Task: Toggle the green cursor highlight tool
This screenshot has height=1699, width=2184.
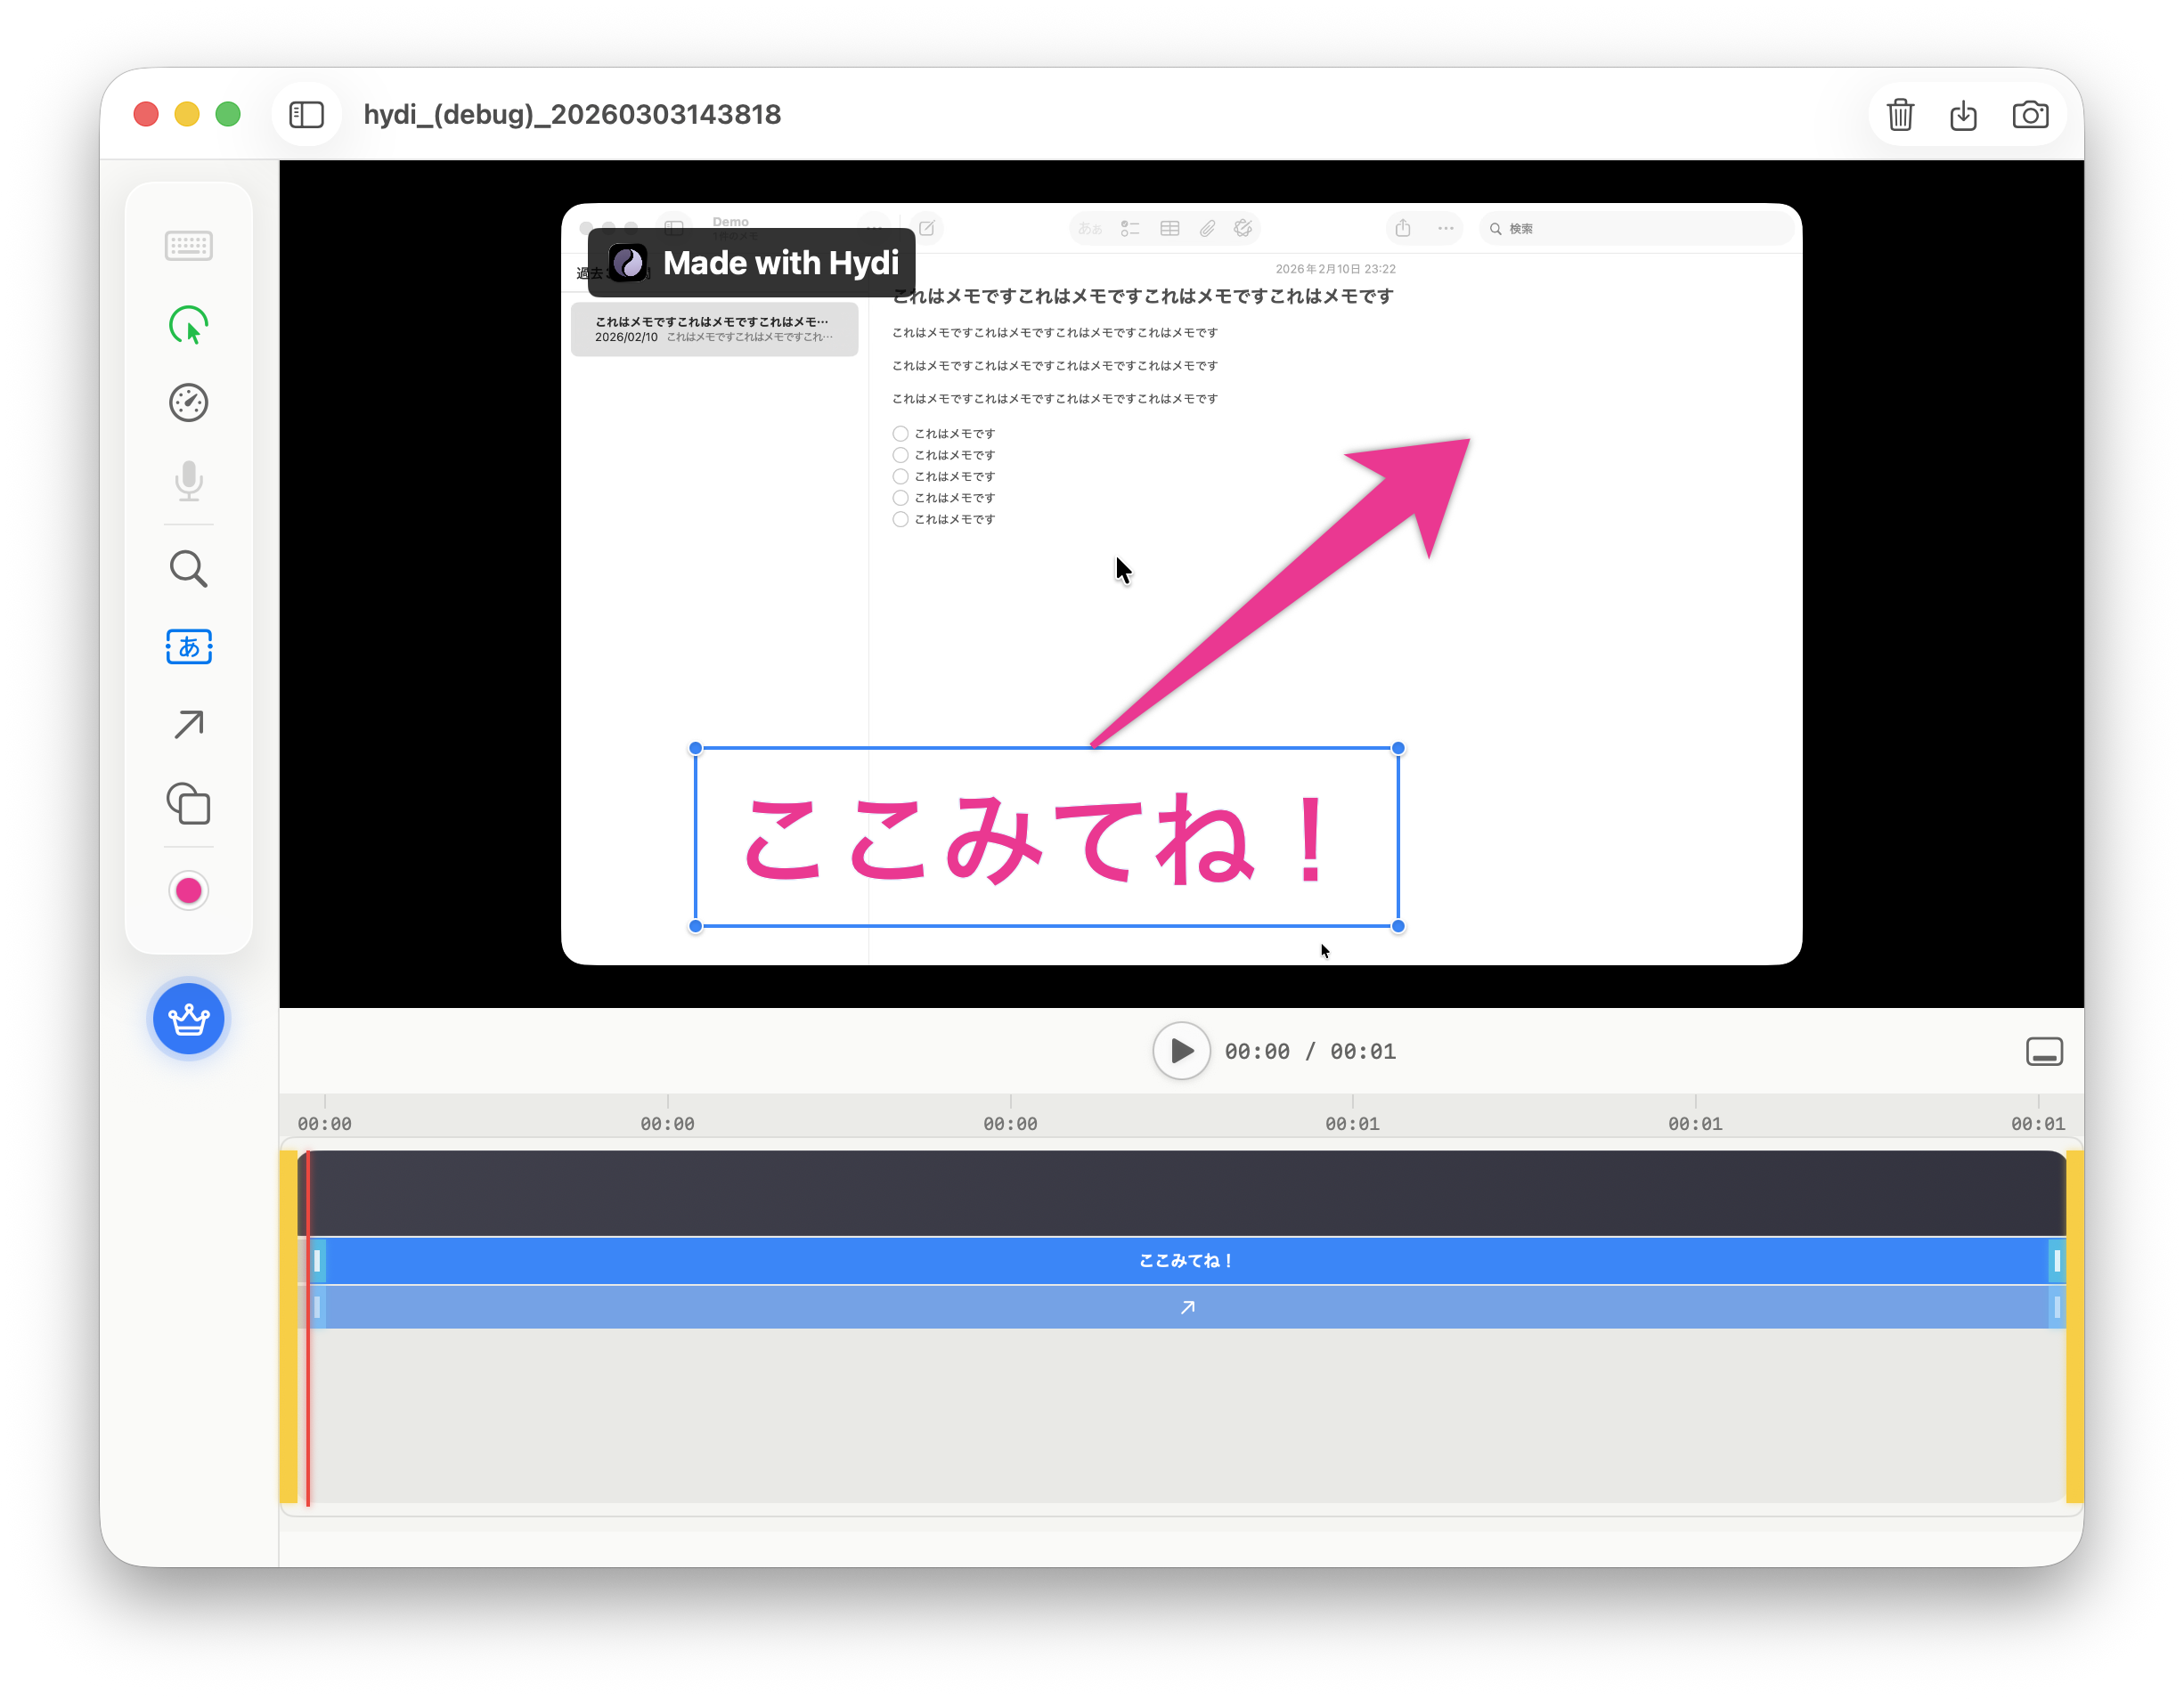Action: 191,325
